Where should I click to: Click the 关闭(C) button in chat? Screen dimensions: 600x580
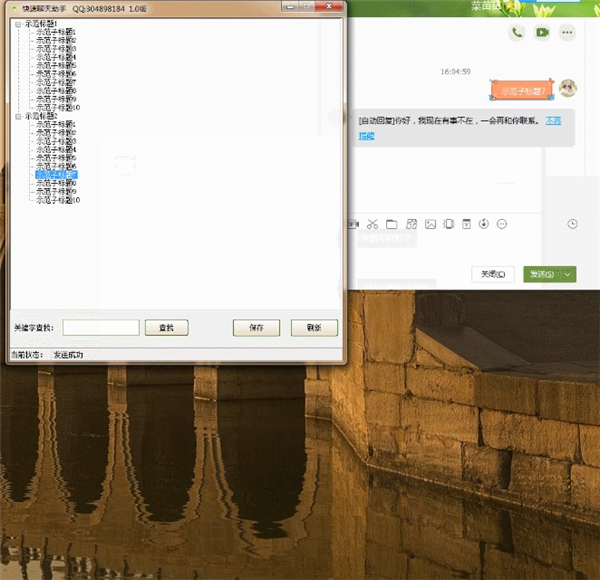[x=493, y=274]
